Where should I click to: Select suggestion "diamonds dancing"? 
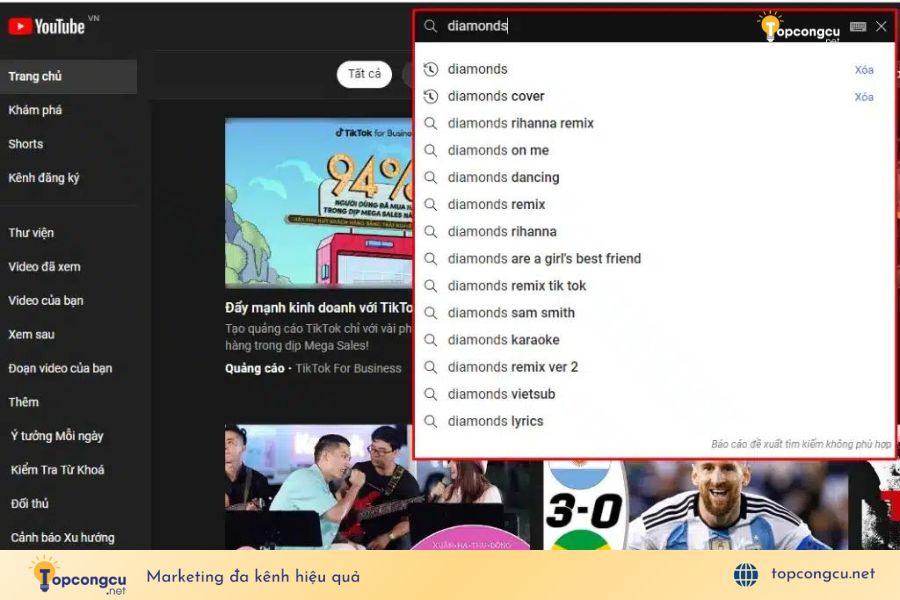point(503,177)
